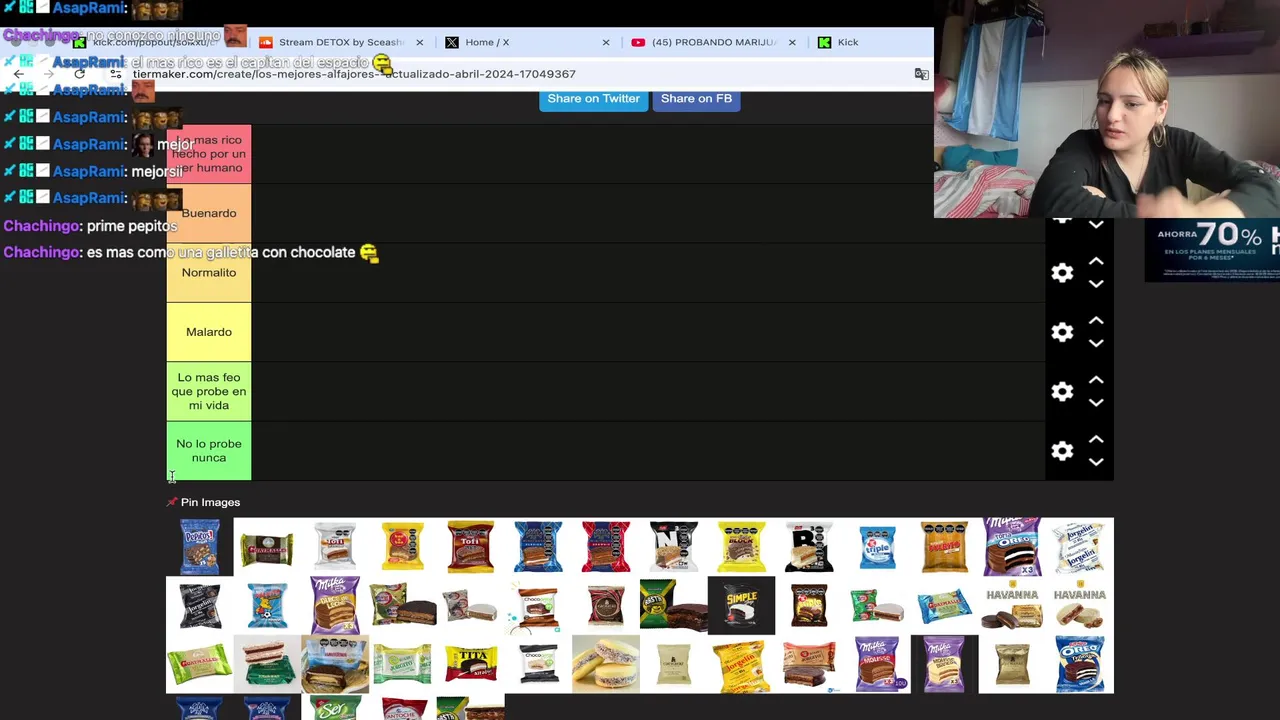Select the blue Oreo alfajor image

[x=1080, y=665]
